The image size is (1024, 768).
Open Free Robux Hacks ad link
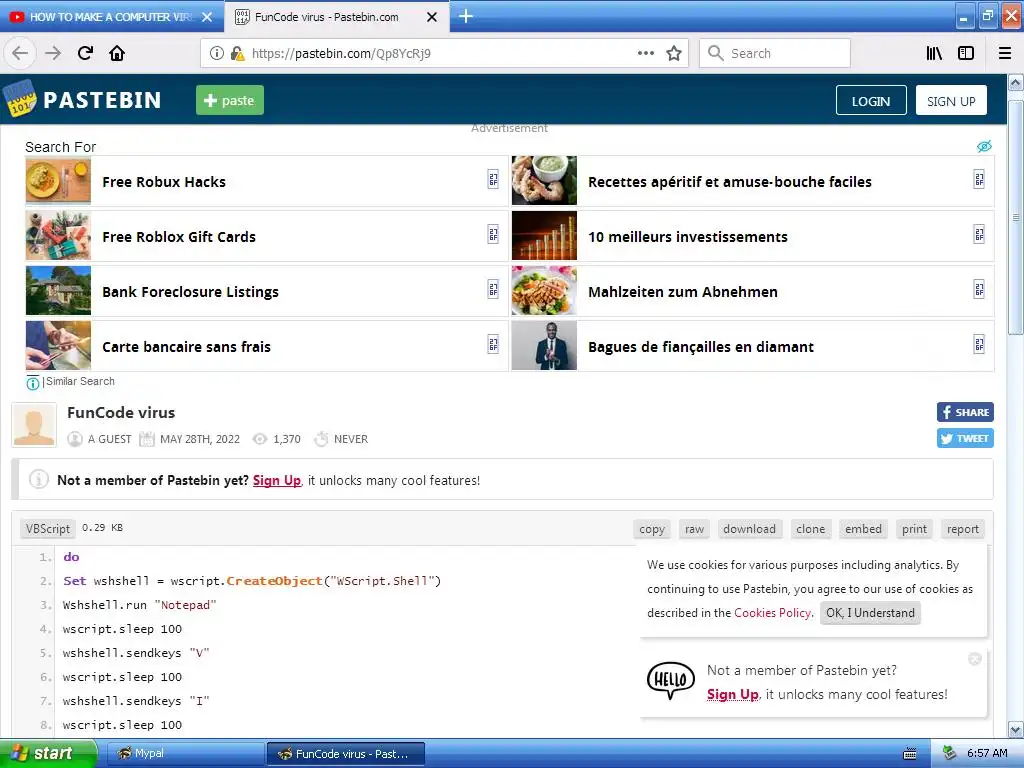tap(266, 182)
